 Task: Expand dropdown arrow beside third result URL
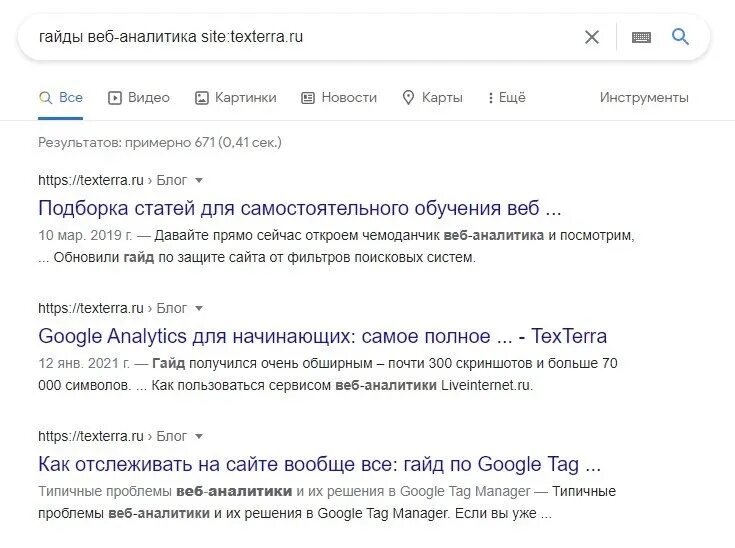pyautogui.click(x=199, y=437)
